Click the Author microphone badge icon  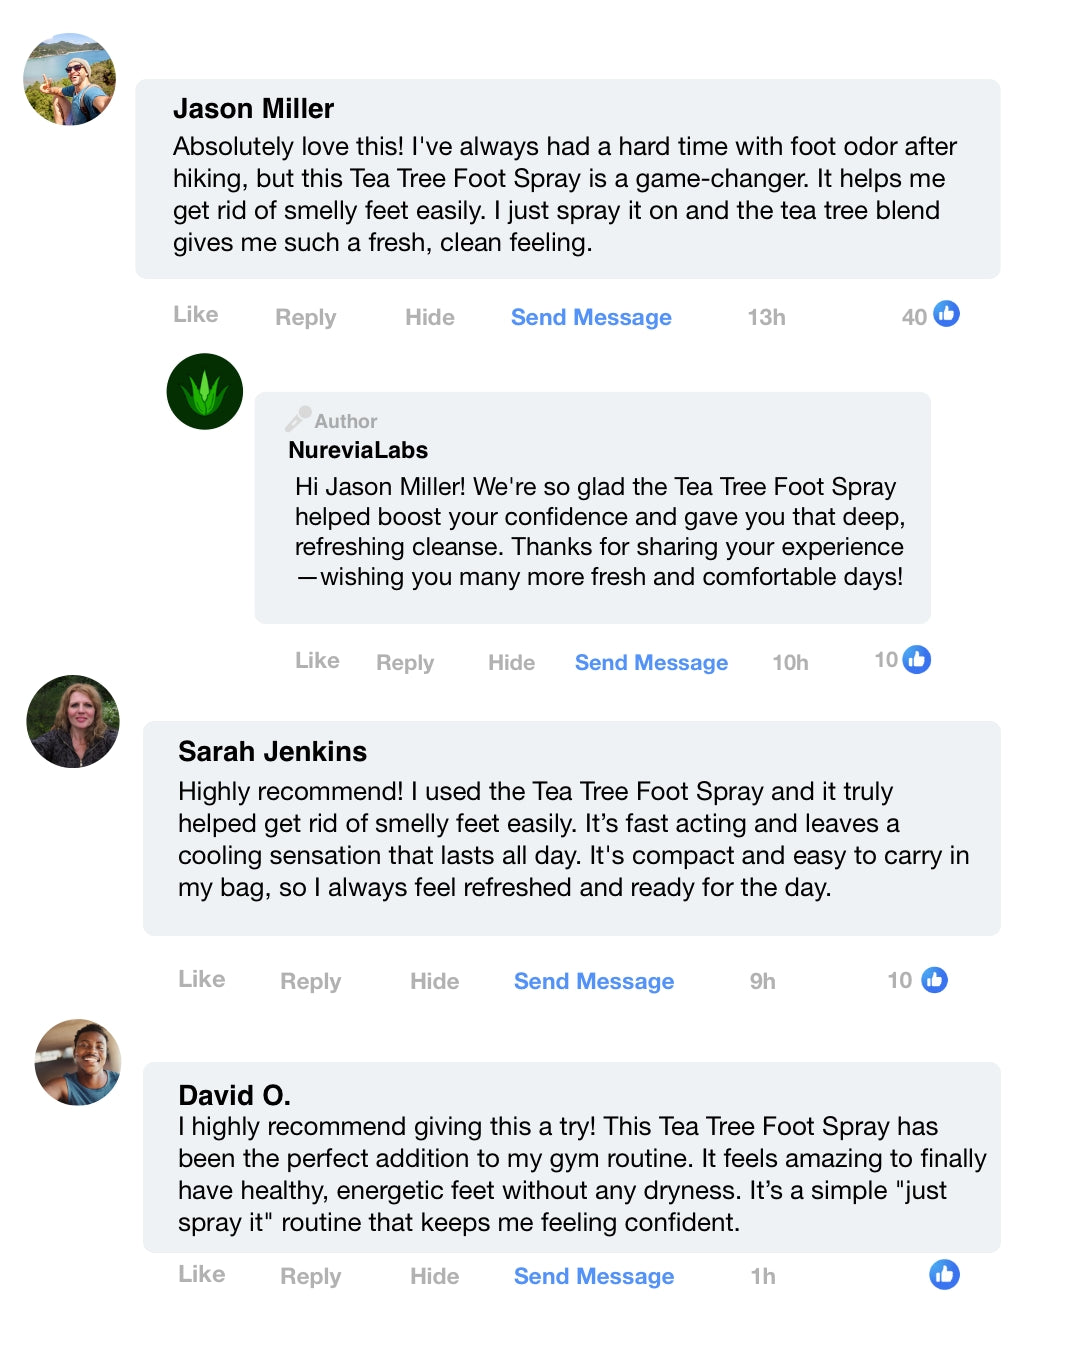[x=298, y=419]
